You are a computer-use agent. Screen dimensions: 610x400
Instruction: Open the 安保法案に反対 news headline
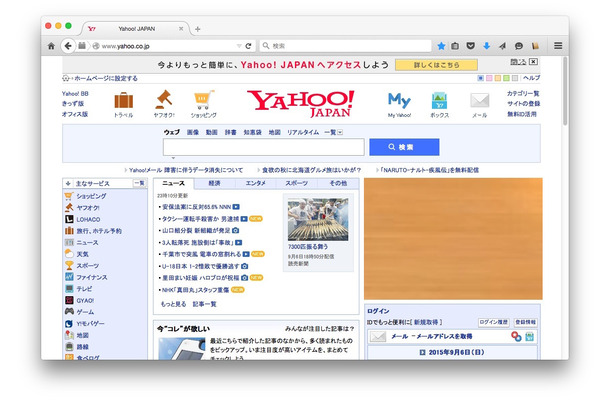(x=196, y=207)
